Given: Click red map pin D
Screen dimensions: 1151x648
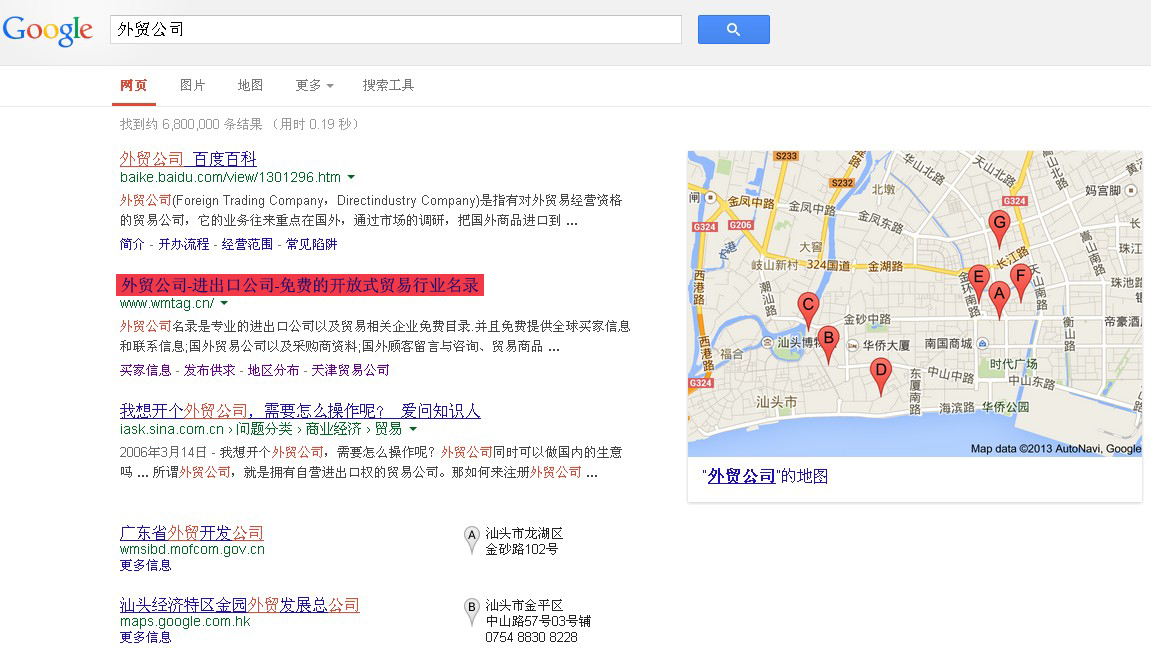Looking at the screenshot, I should click(x=880, y=373).
